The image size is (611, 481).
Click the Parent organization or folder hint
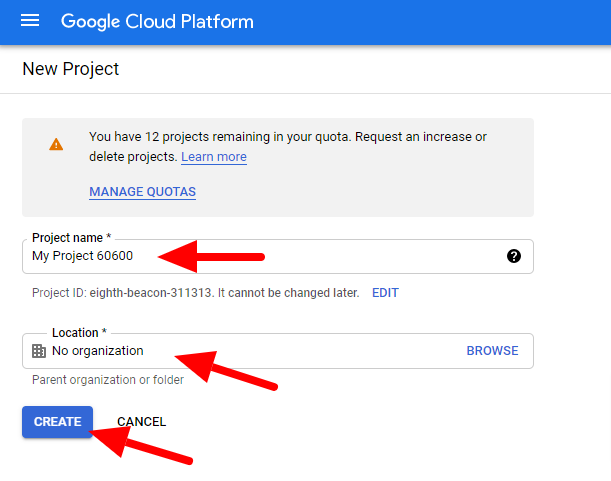click(108, 380)
